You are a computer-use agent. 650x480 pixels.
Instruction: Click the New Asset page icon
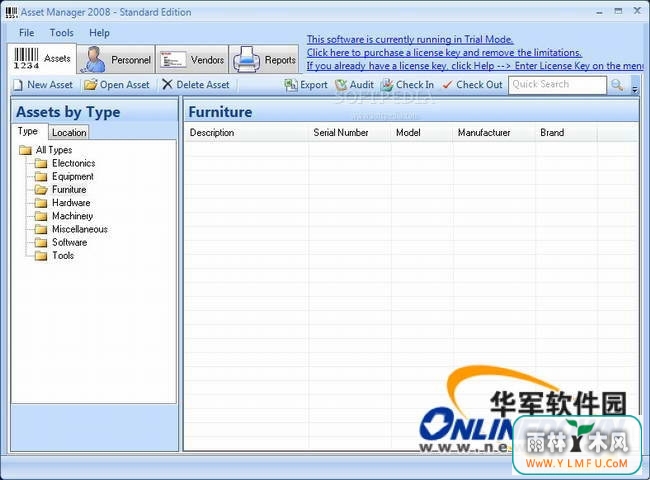coord(18,85)
